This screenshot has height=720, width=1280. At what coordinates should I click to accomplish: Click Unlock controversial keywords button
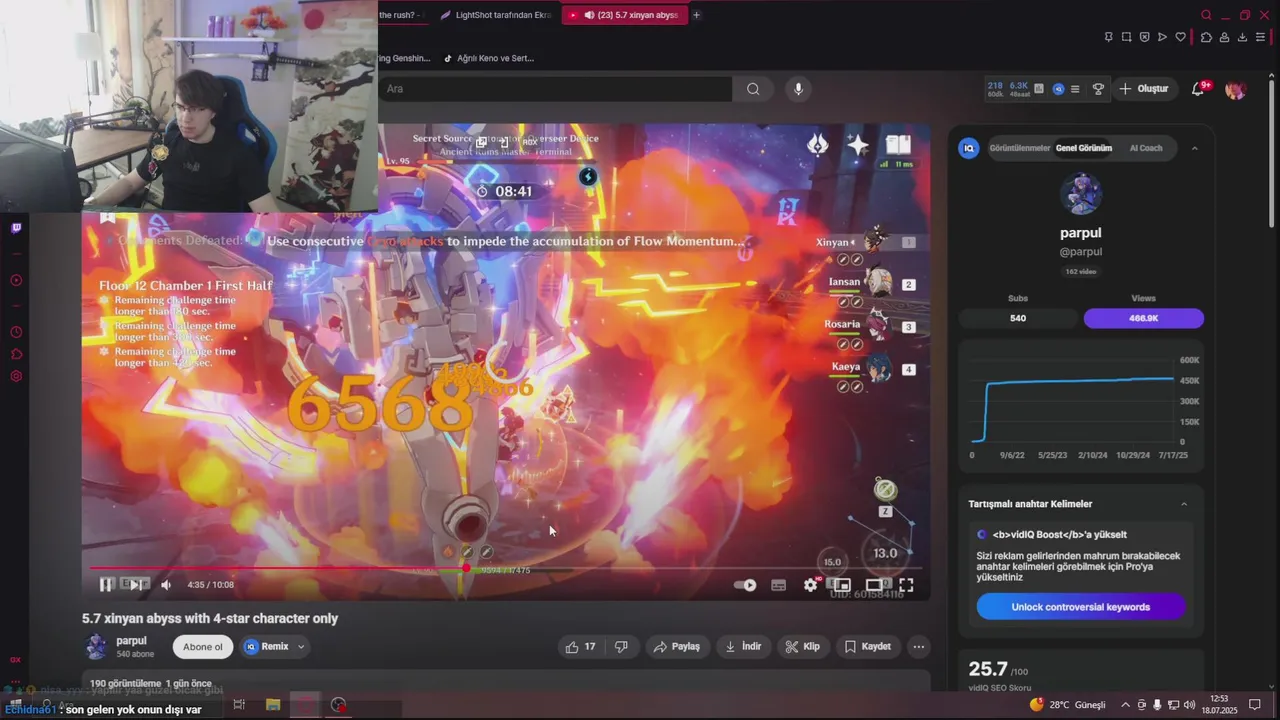tap(1081, 607)
